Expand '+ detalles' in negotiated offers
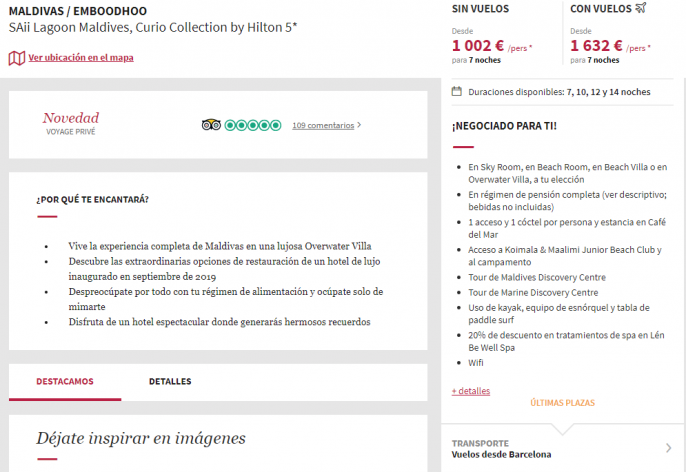Image resolution: width=686 pixels, height=472 pixels. pos(471,391)
